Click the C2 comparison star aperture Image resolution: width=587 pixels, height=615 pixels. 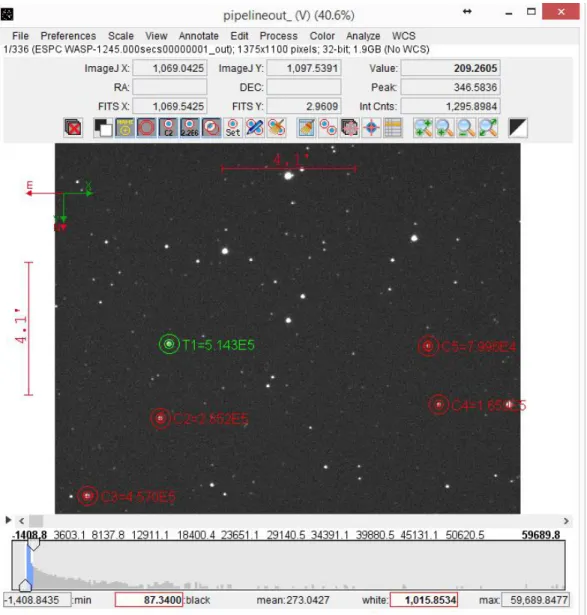(160, 418)
